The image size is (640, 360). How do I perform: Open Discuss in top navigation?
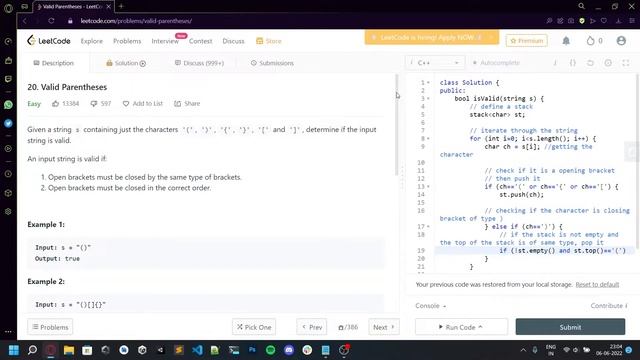click(233, 41)
